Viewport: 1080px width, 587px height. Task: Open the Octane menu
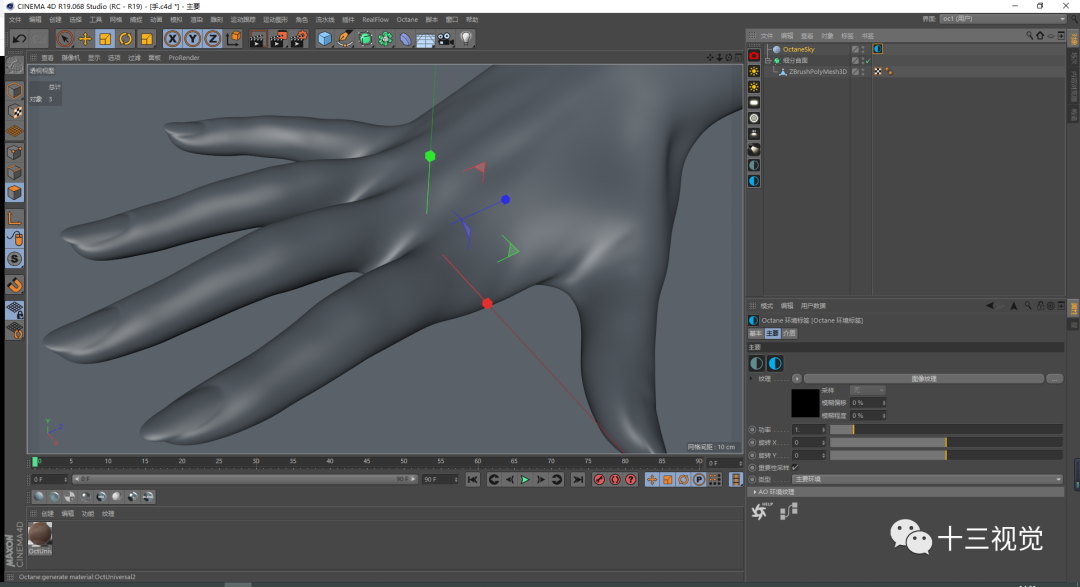(407, 19)
